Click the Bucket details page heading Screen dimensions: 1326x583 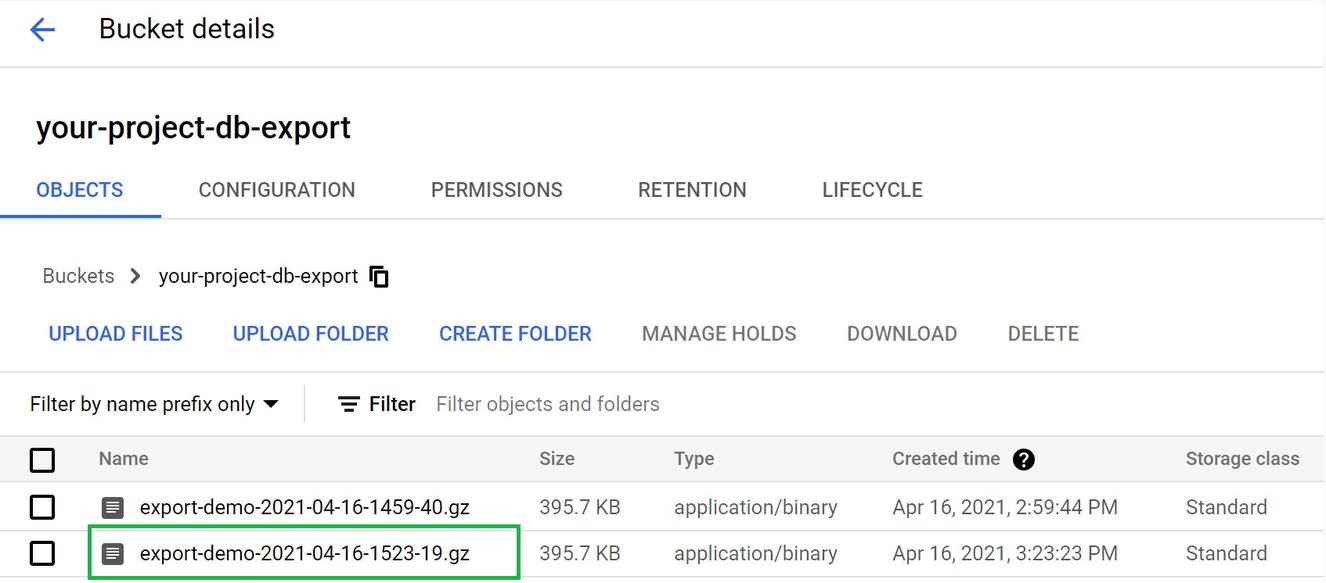[x=187, y=29]
